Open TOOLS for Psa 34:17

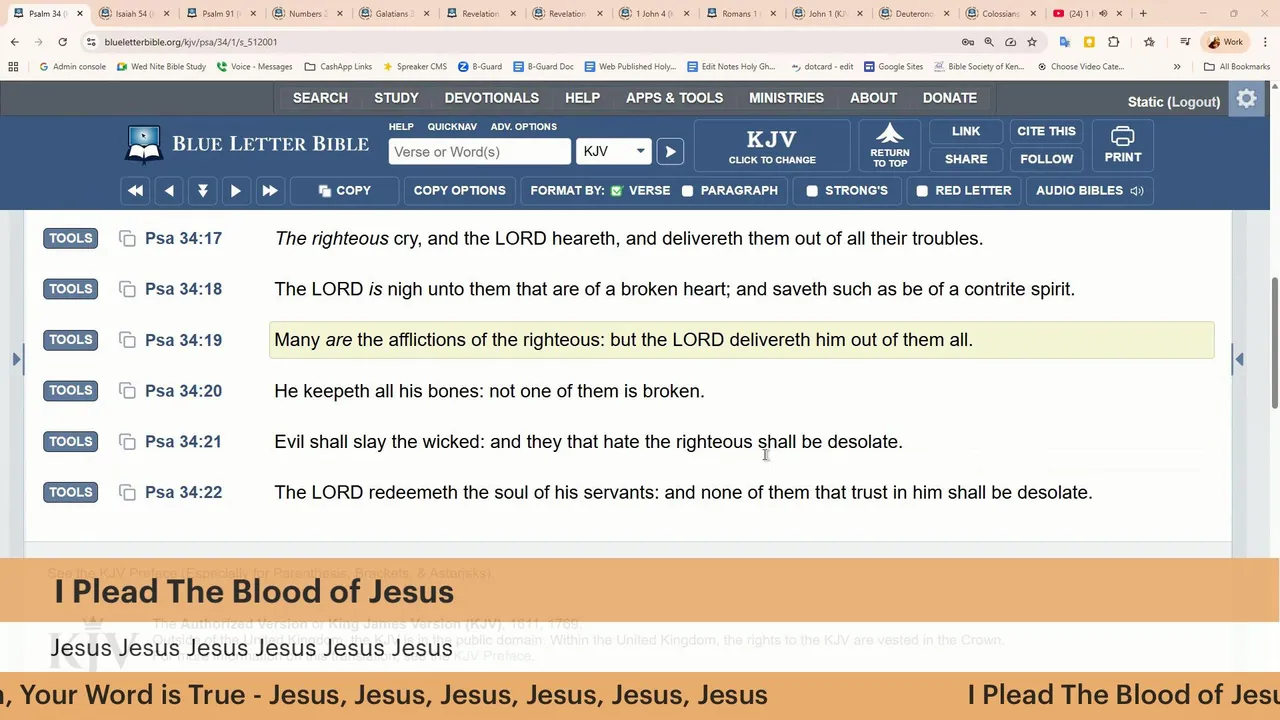pos(70,238)
